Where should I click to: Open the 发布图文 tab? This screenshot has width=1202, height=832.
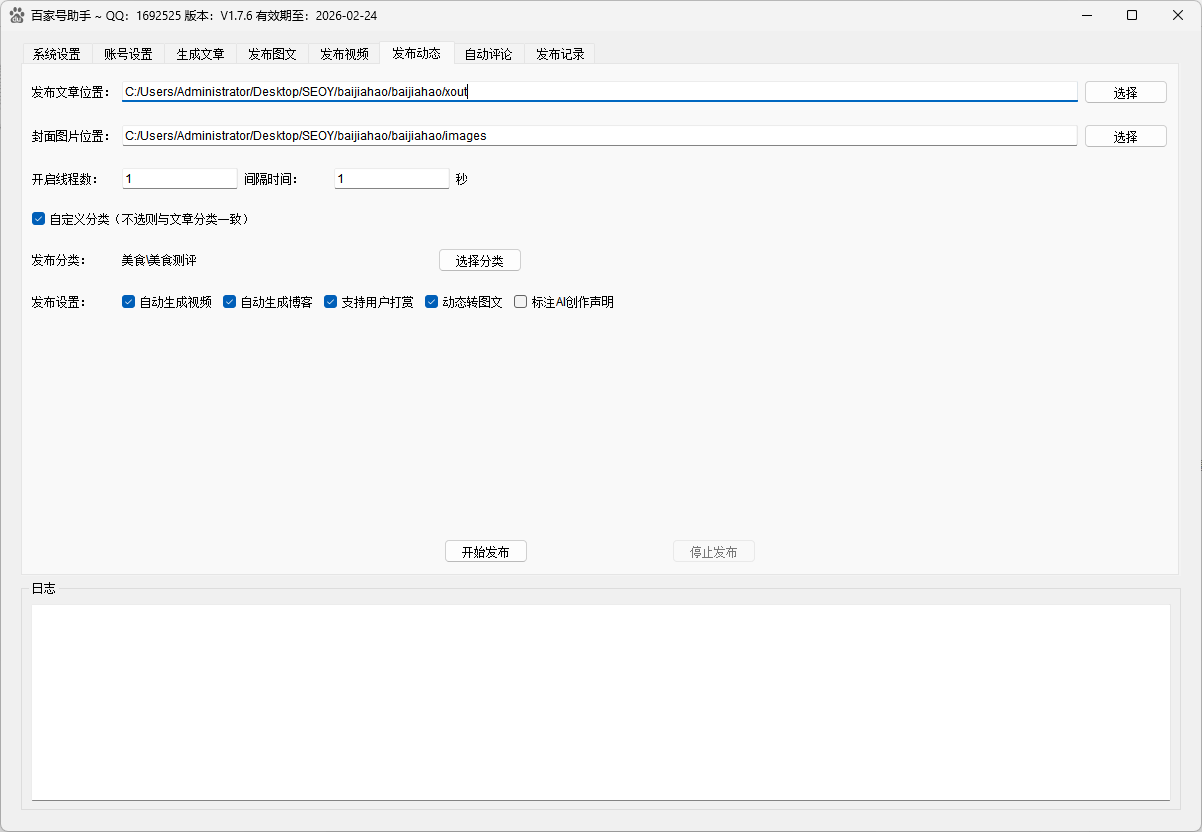tap(272, 54)
